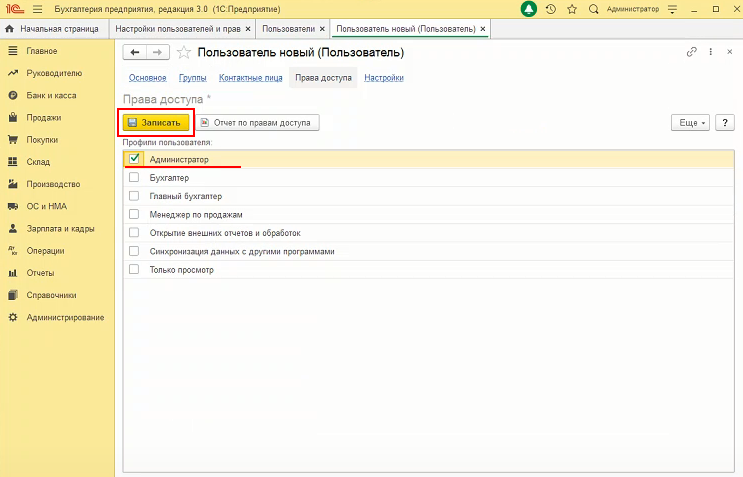Go forward with the right arrow
743x477 pixels.
pyautogui.click(x=157, y=52)
